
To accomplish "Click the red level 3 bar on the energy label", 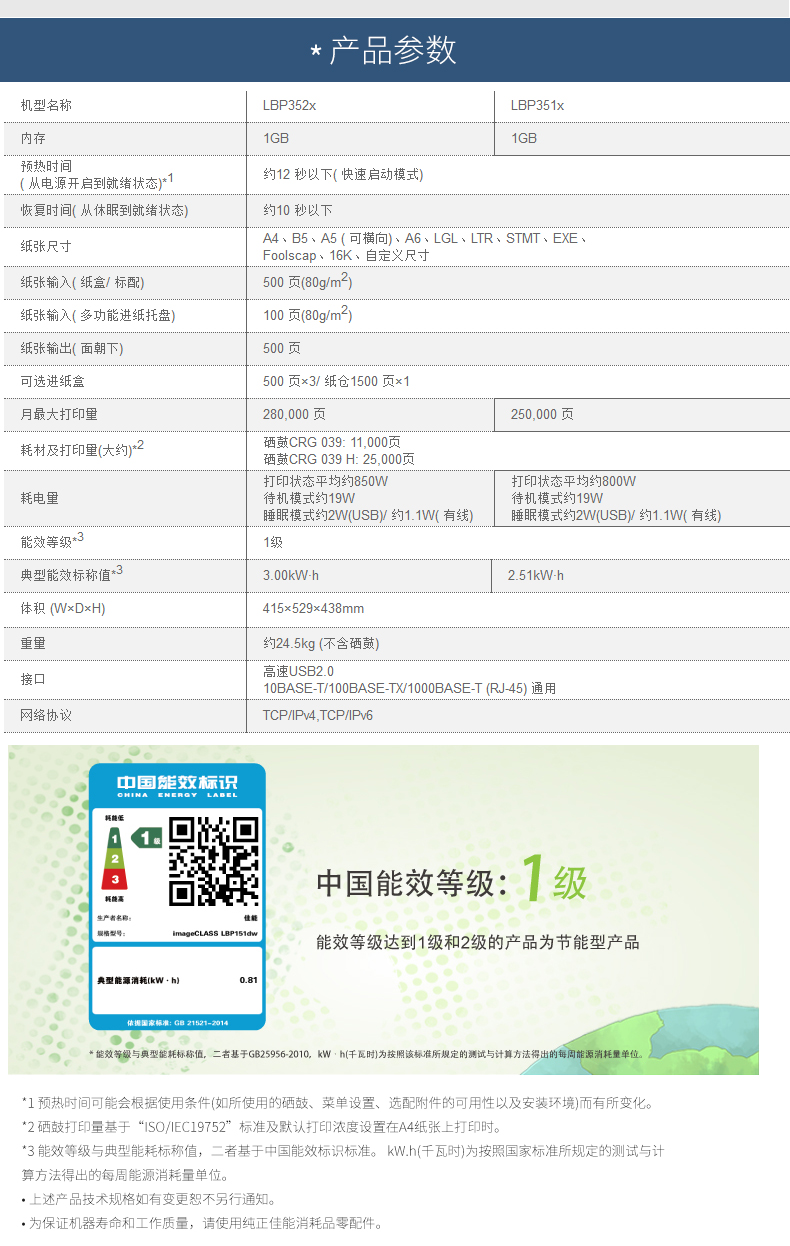I will coord(116,879).
